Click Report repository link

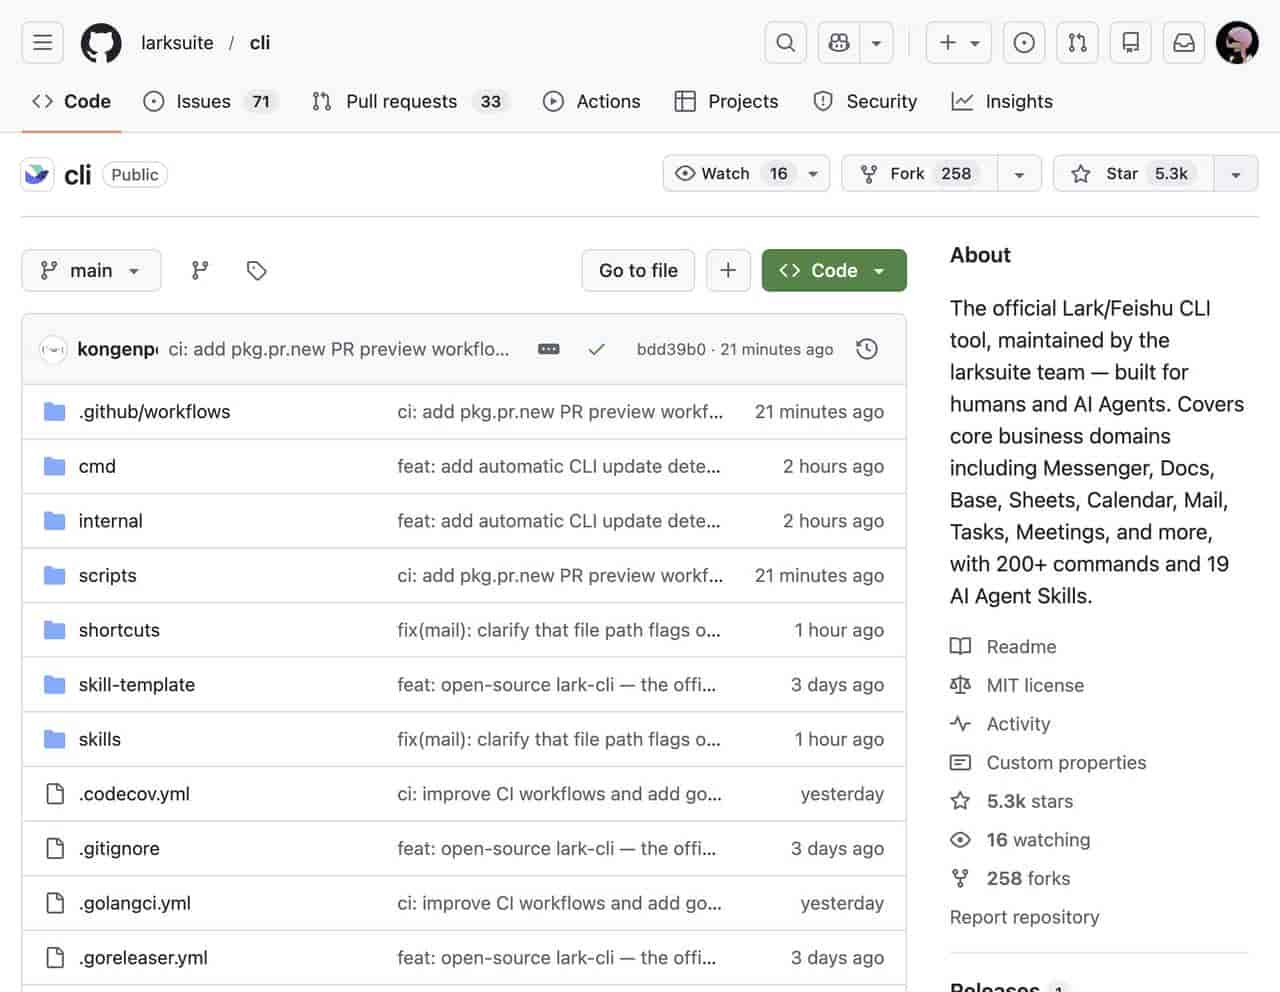pyautogui.click(x=1024, y=917)
